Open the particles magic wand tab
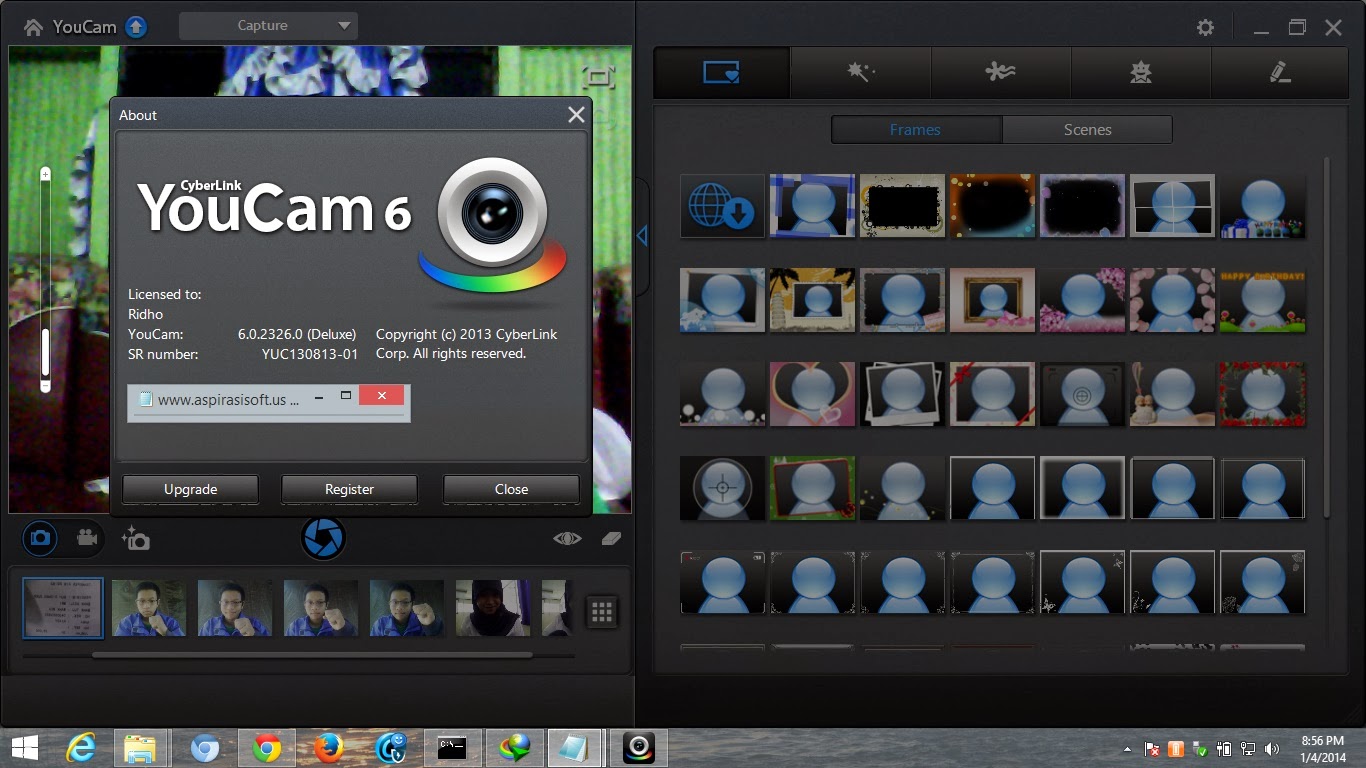 tap(860, 72)
